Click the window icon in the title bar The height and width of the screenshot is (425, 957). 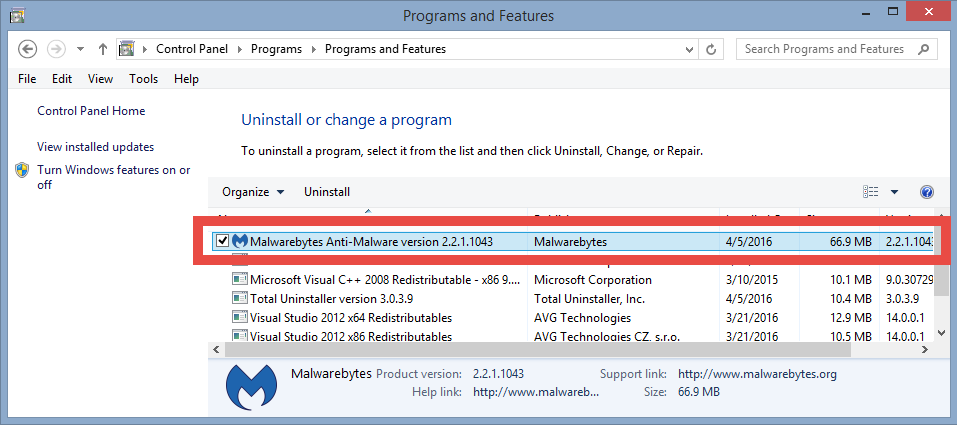click(17, 15)
